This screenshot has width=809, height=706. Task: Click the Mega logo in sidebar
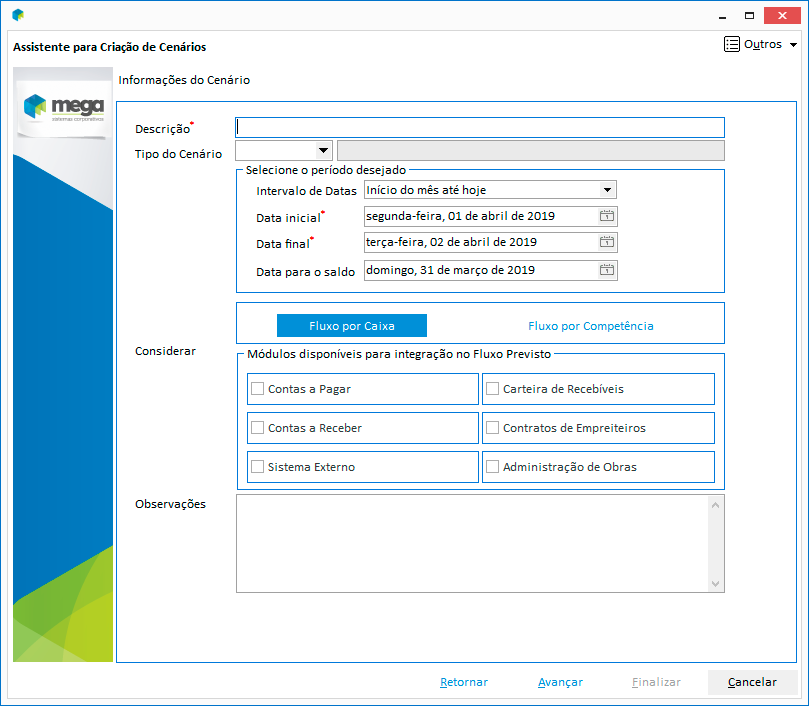click(x=62, y=105)
